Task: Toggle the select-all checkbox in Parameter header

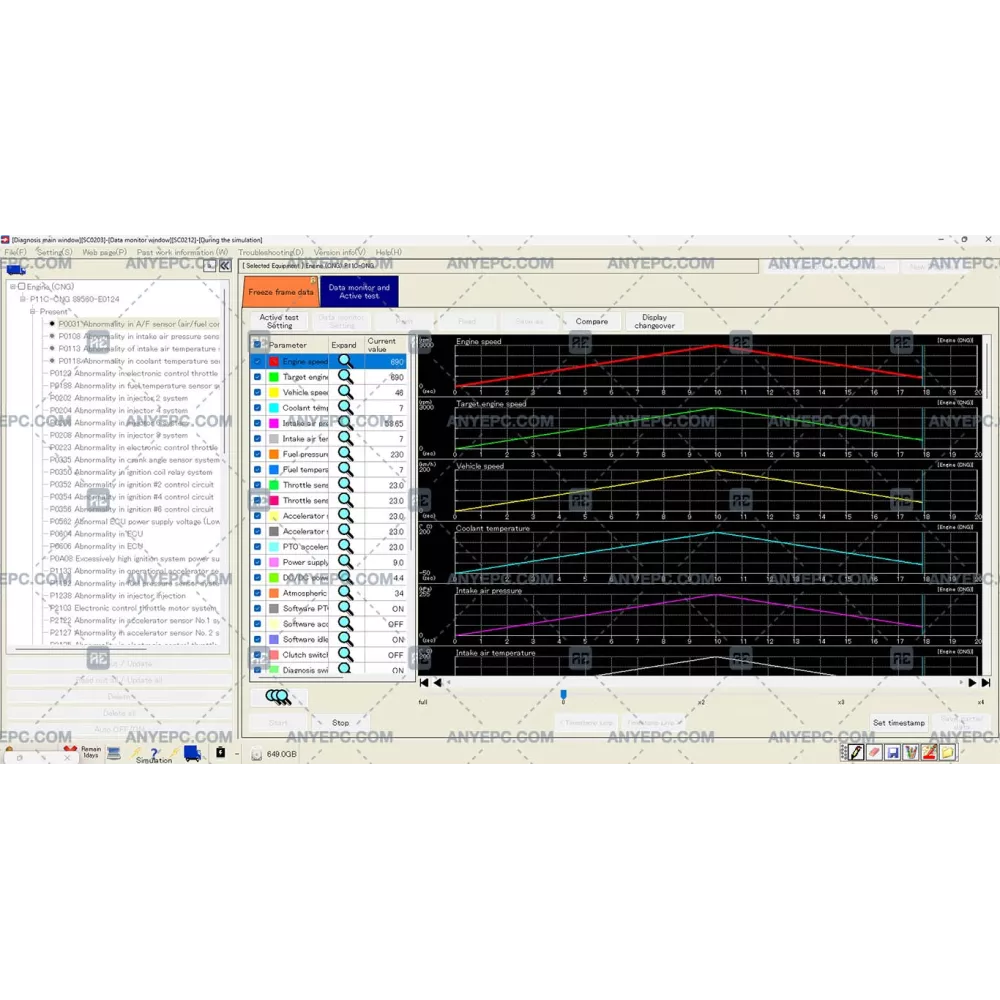Action: (257, 345)
